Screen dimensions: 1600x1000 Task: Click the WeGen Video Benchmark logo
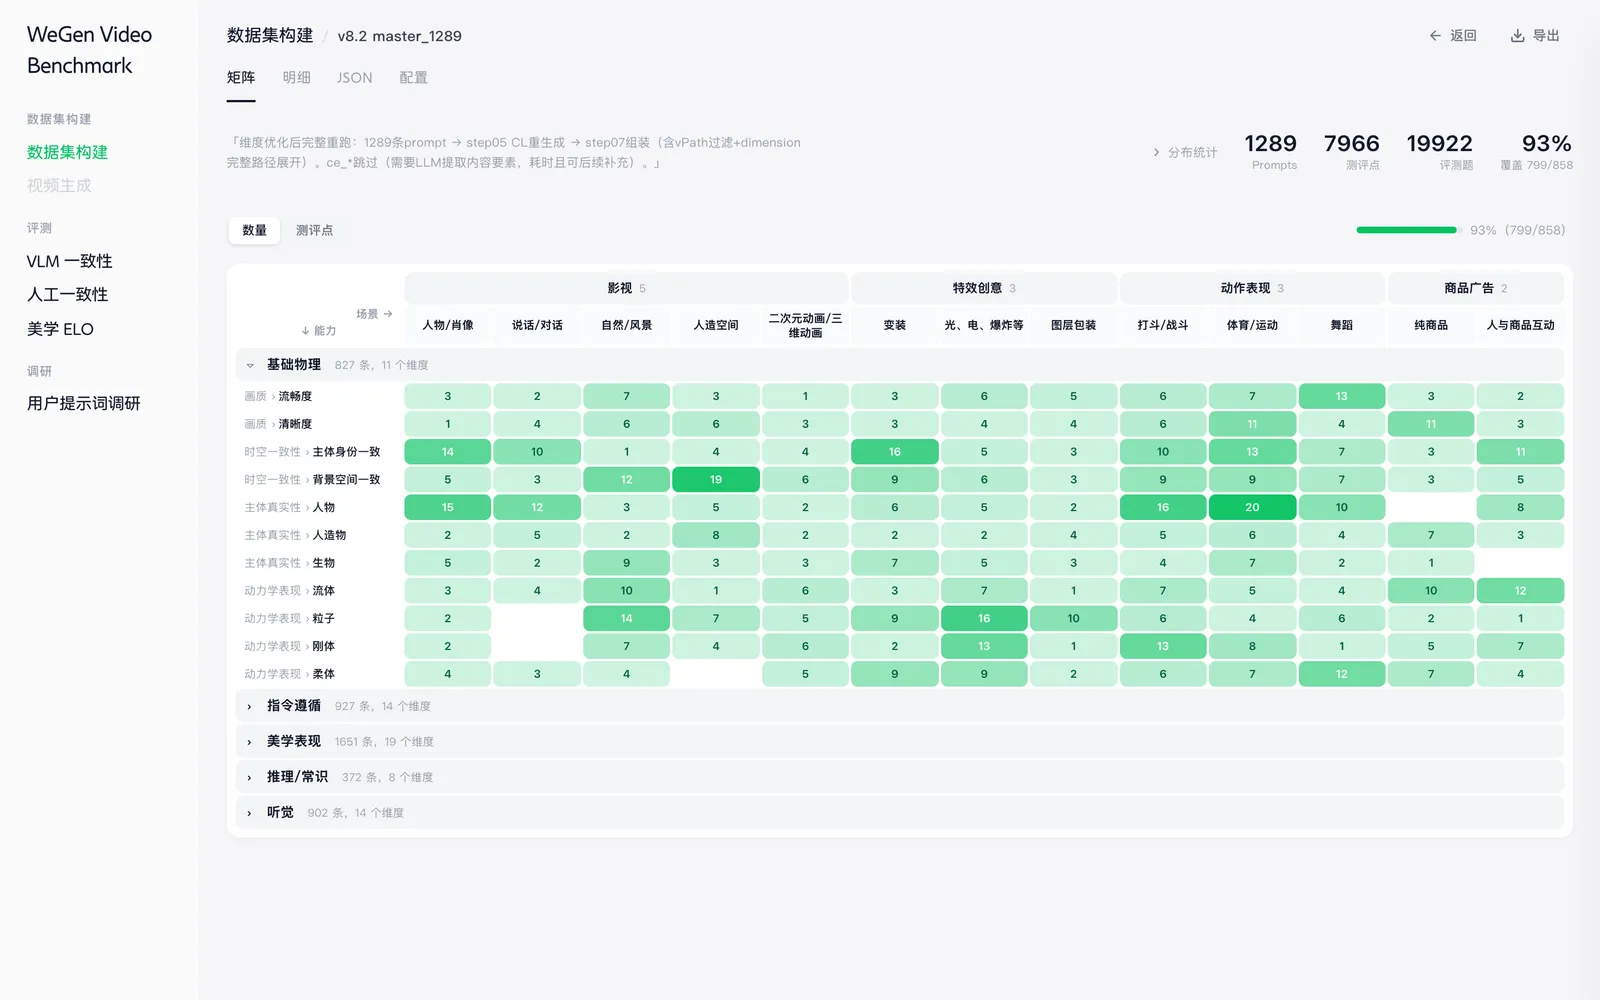click(90, 50)
